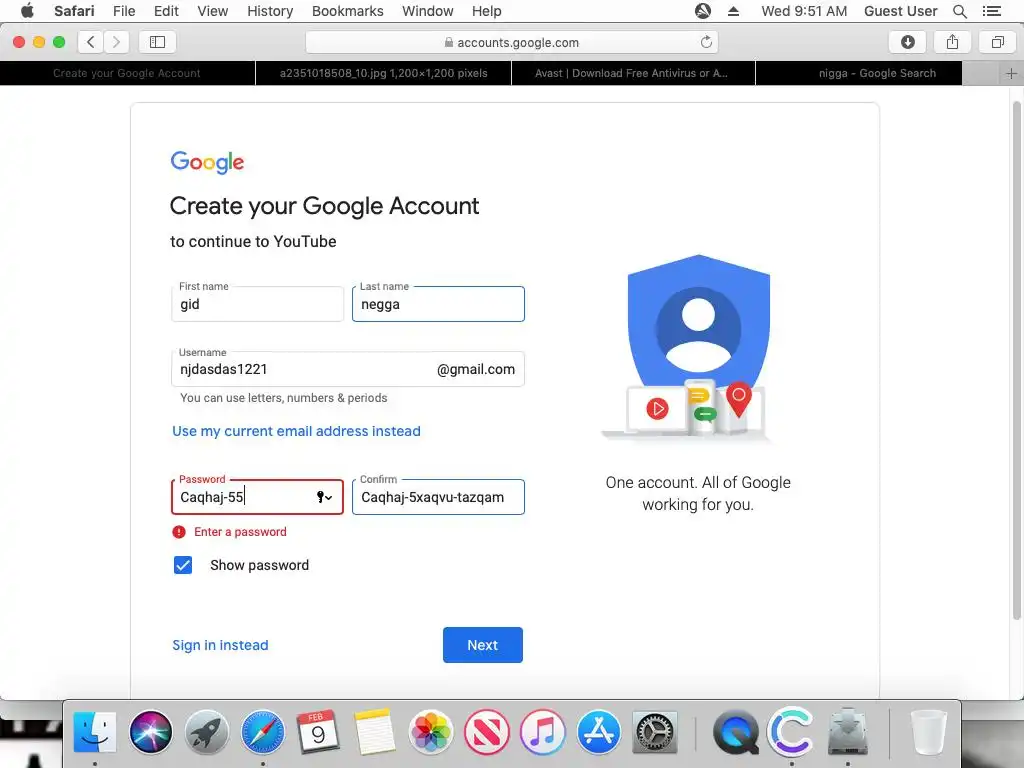The image size is (1024, 768).
Task: Click the Google logo
Action: point(207,162)
